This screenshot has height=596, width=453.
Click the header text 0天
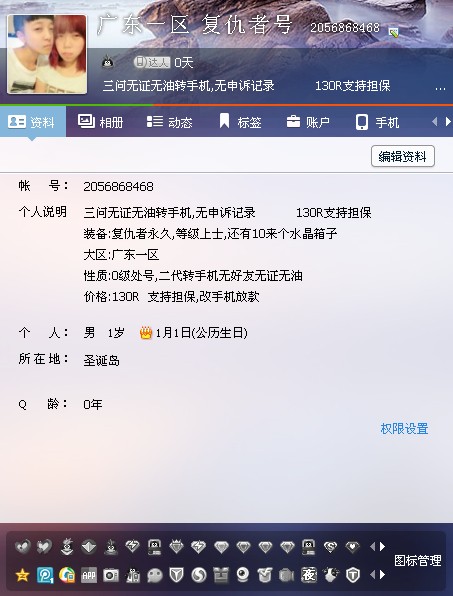click(184, 62)
